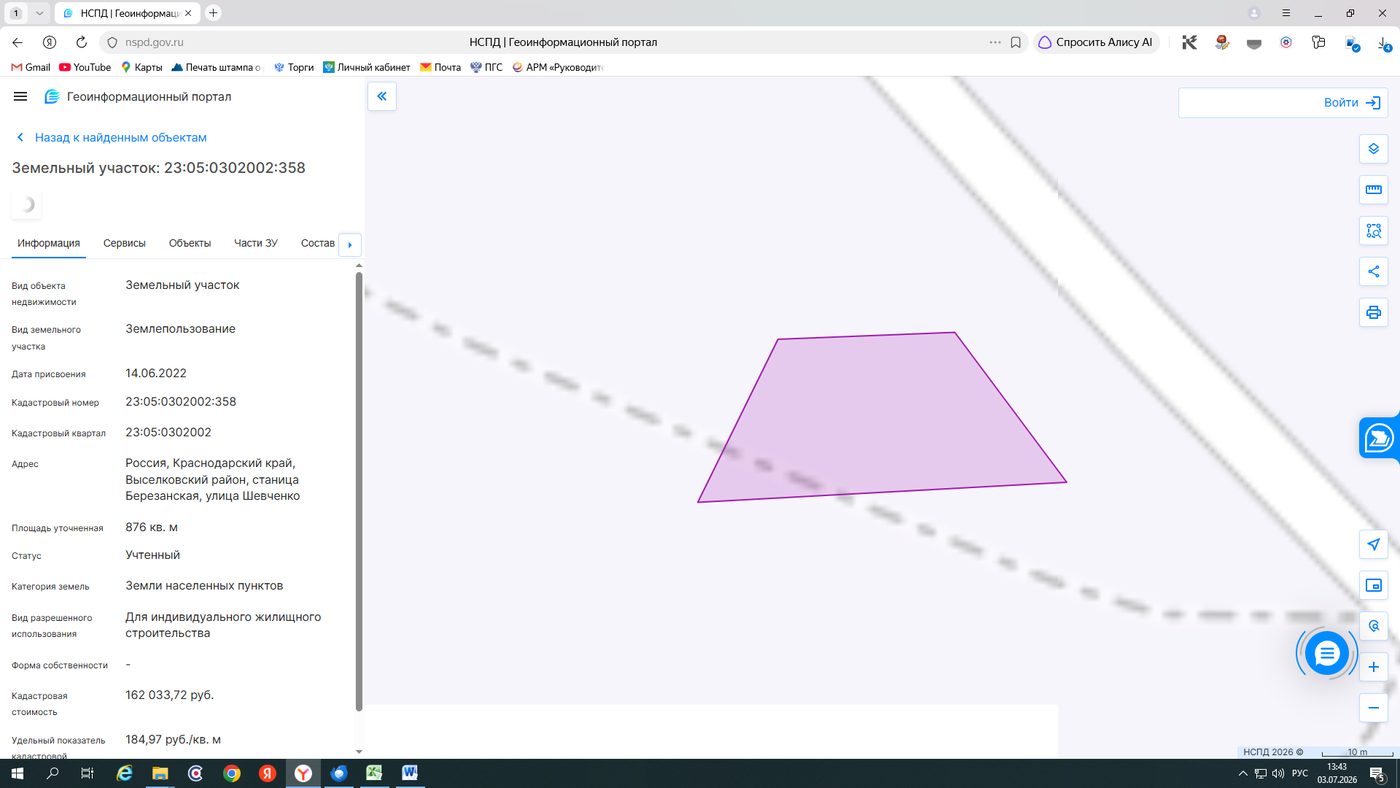Open the Торги bookmark

click(293, 67)
